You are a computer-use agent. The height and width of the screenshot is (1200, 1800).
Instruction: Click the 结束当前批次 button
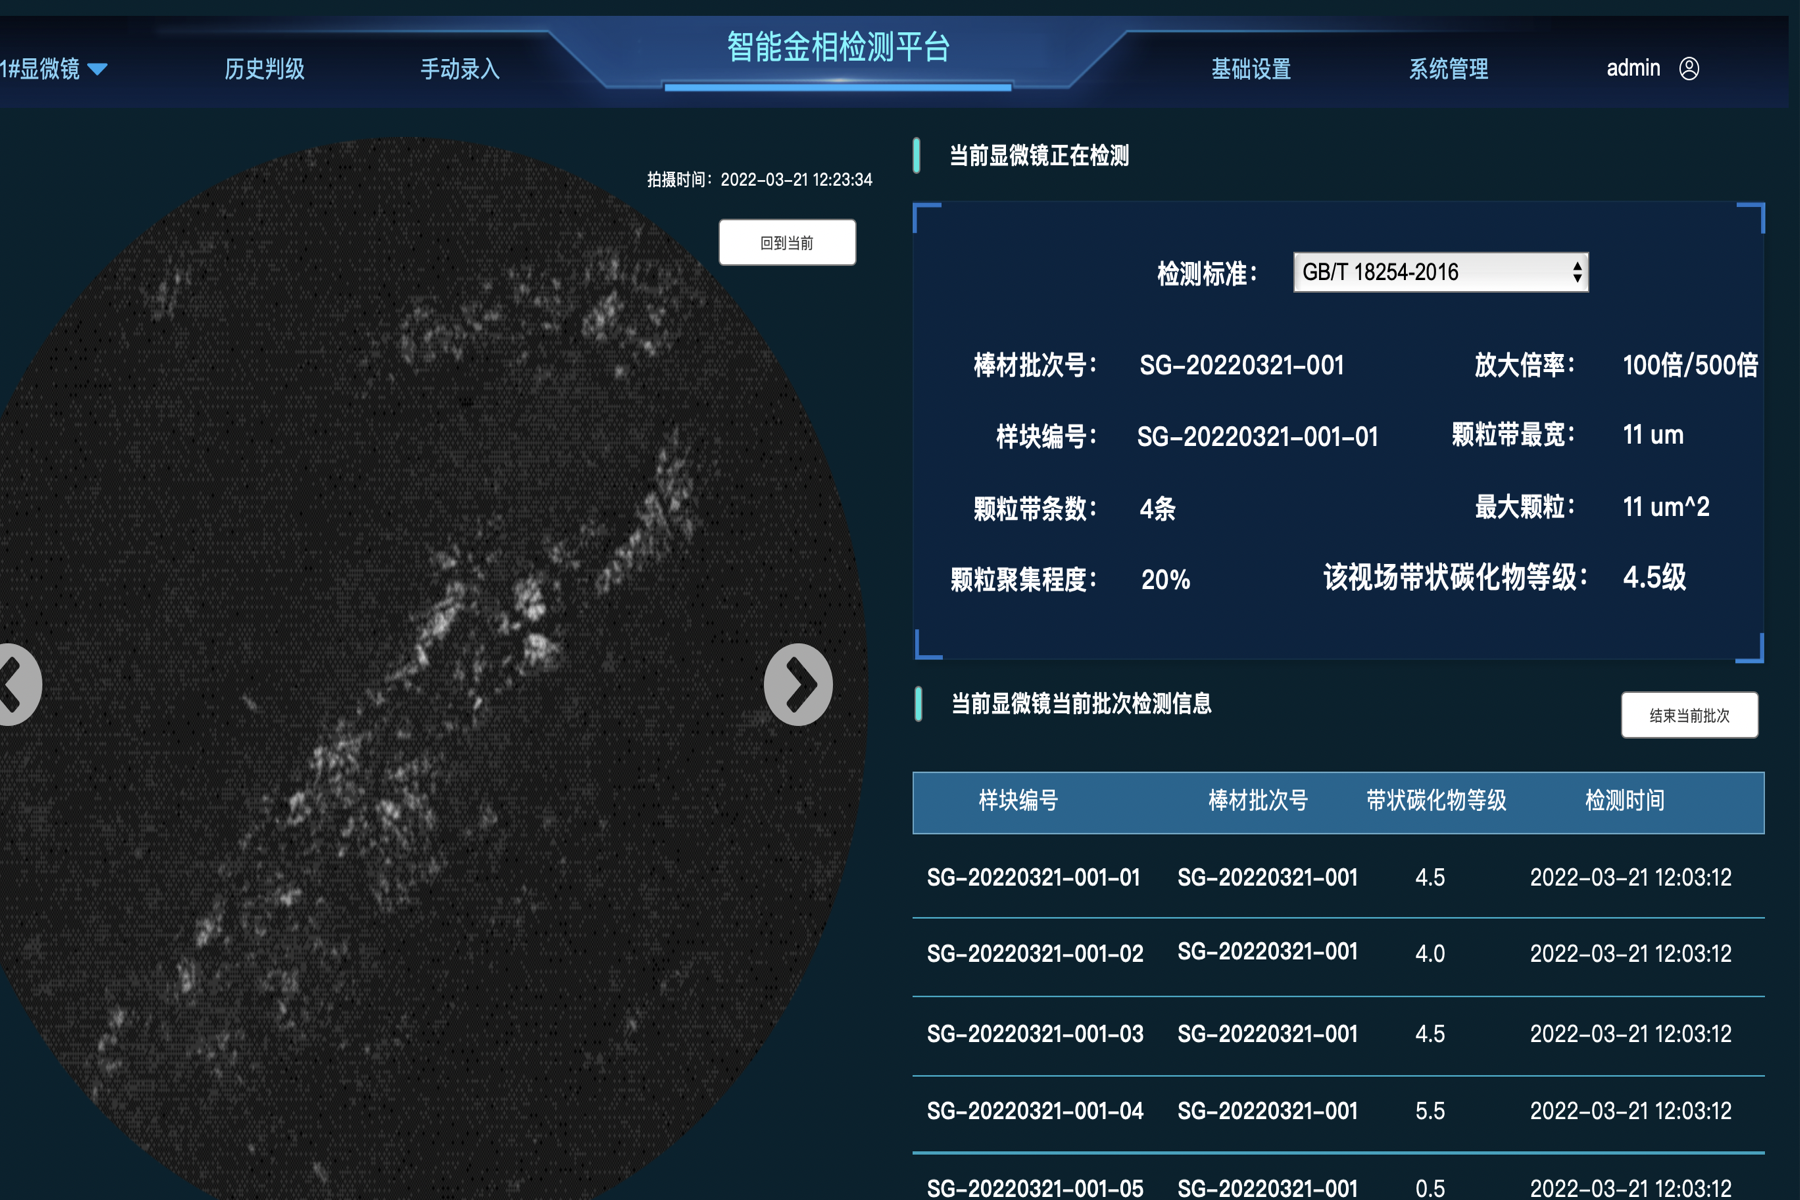[1689, 715]
